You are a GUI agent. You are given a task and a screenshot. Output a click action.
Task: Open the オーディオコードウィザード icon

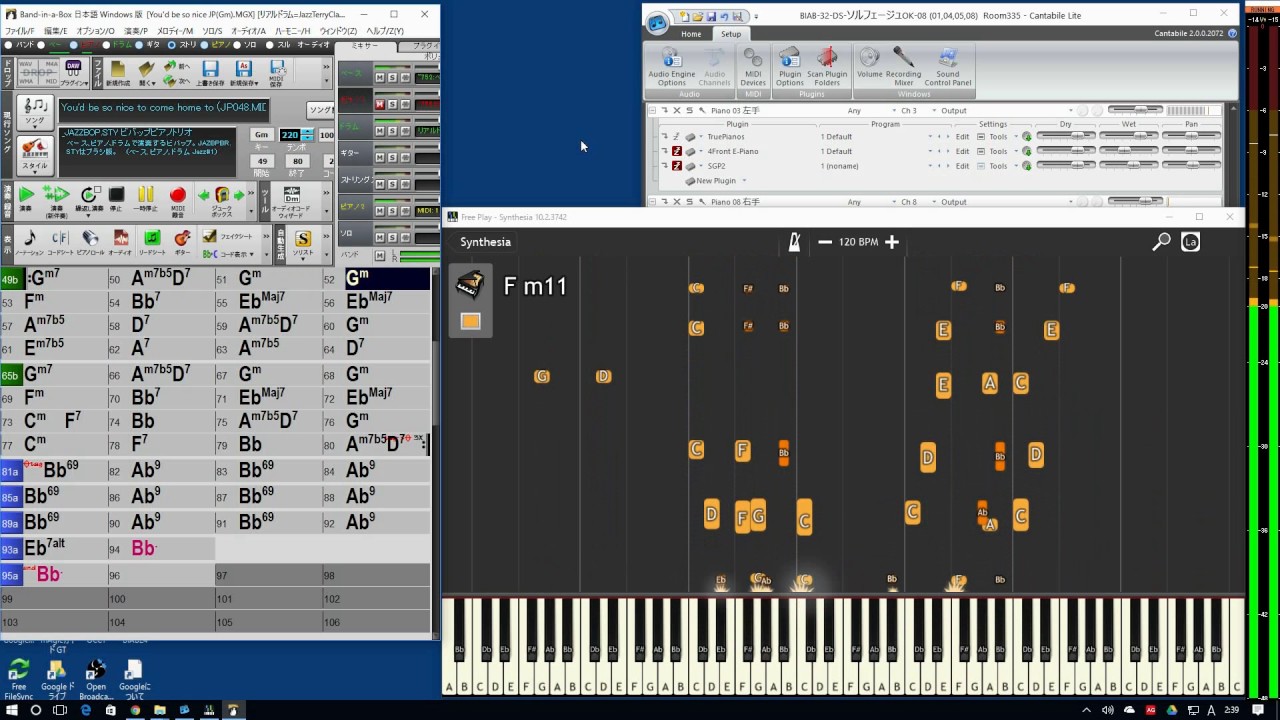point(291,201)
